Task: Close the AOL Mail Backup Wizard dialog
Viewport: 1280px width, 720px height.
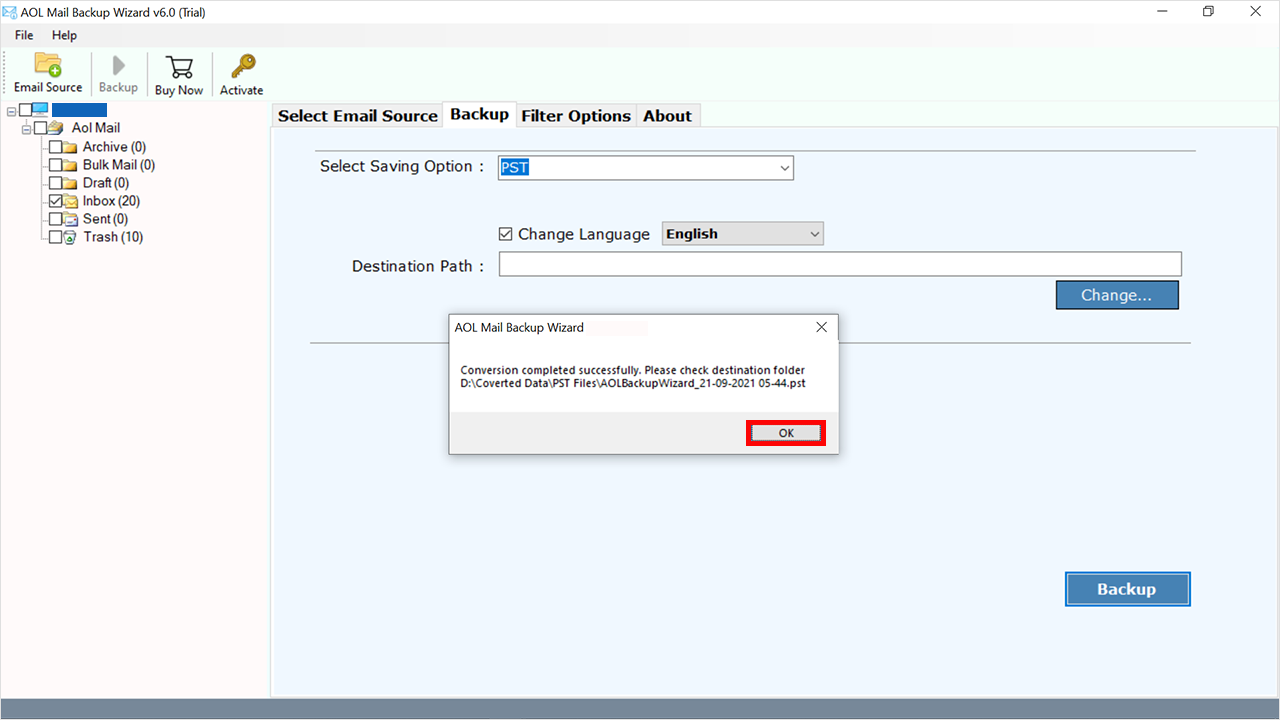Action: 821,327
